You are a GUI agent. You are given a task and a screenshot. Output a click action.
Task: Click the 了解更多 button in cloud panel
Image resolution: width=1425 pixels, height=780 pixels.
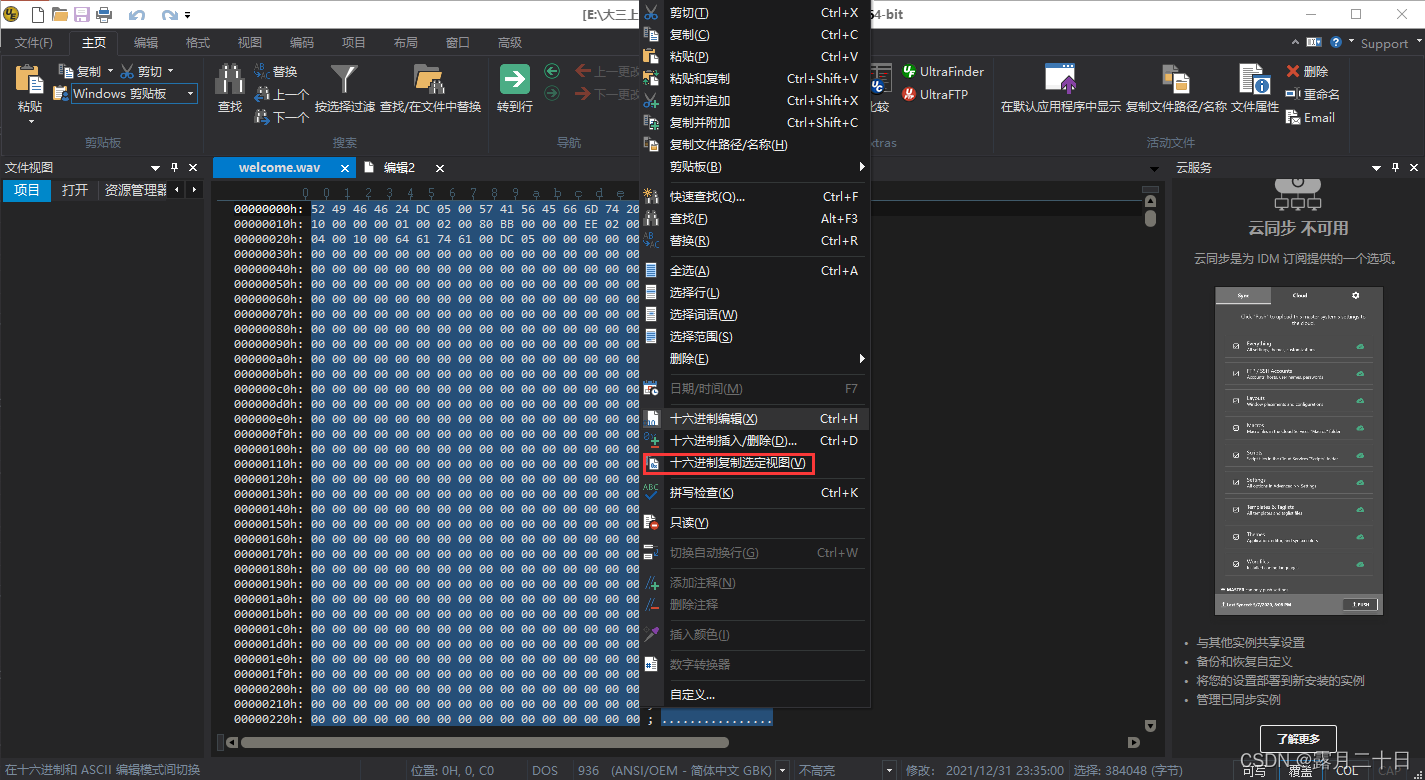(1298, 739)
